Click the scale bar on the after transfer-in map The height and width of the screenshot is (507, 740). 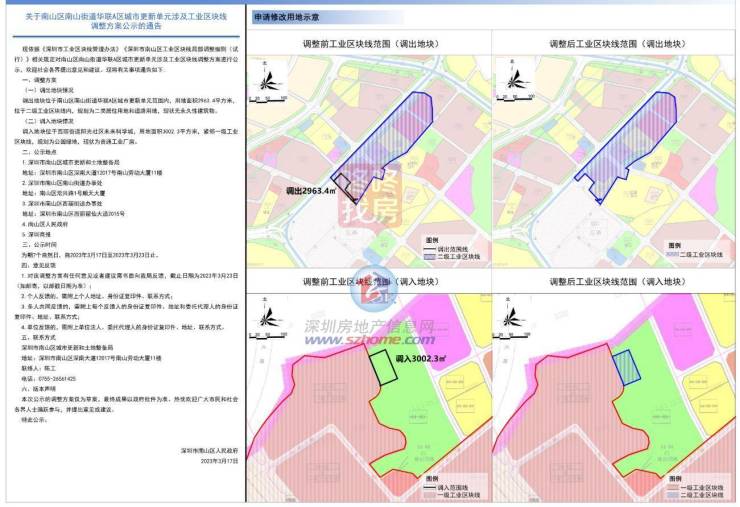tap(512, 336)
